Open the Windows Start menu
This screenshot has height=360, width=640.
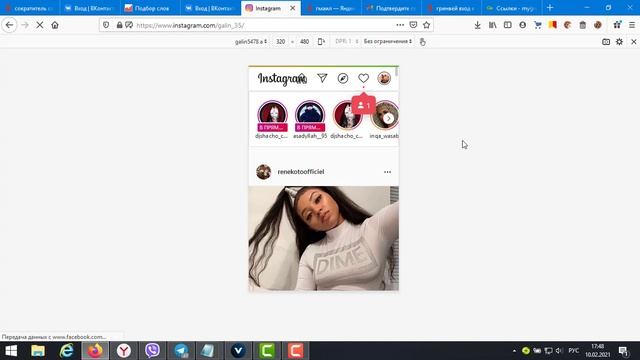11,351
